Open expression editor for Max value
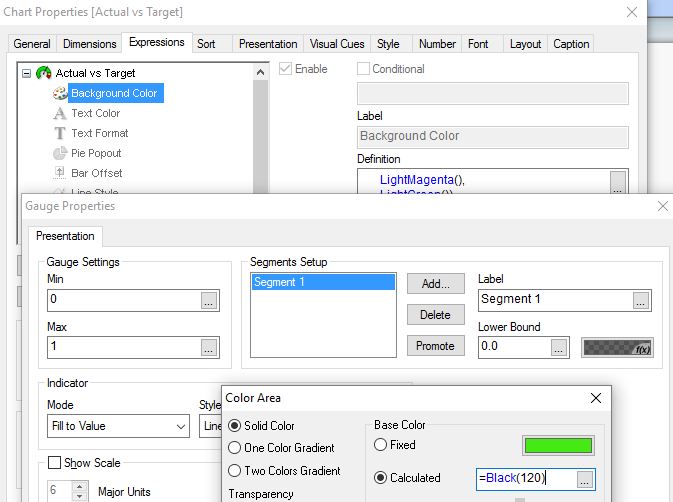This screenshot has width=673, height=502. pos(209,348)
